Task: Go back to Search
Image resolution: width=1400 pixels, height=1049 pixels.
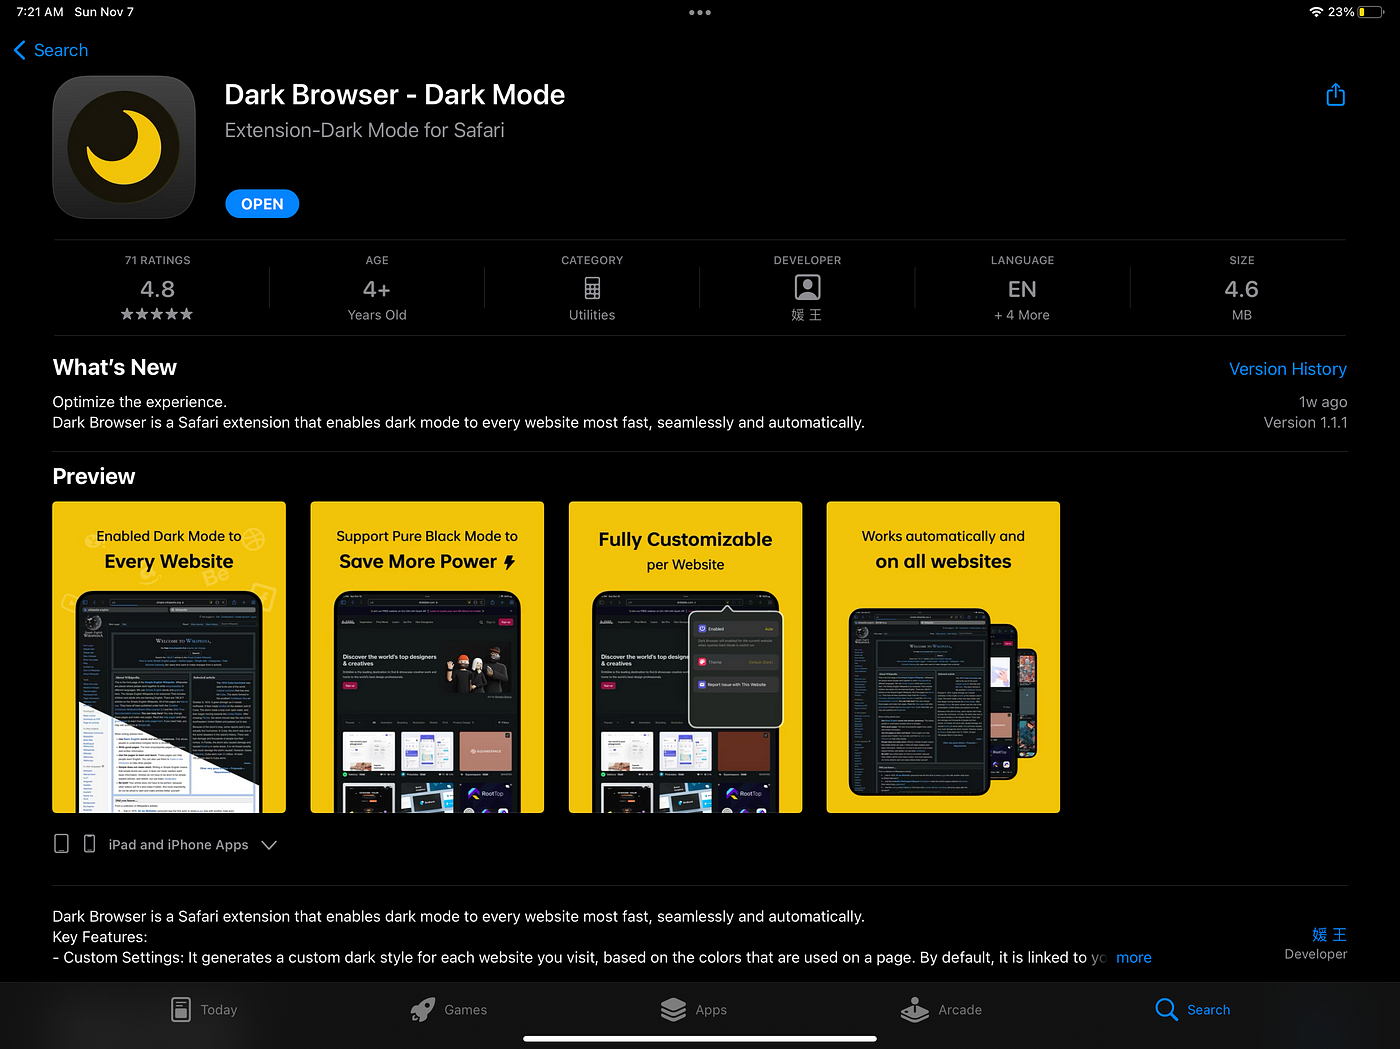Action: 51,50
